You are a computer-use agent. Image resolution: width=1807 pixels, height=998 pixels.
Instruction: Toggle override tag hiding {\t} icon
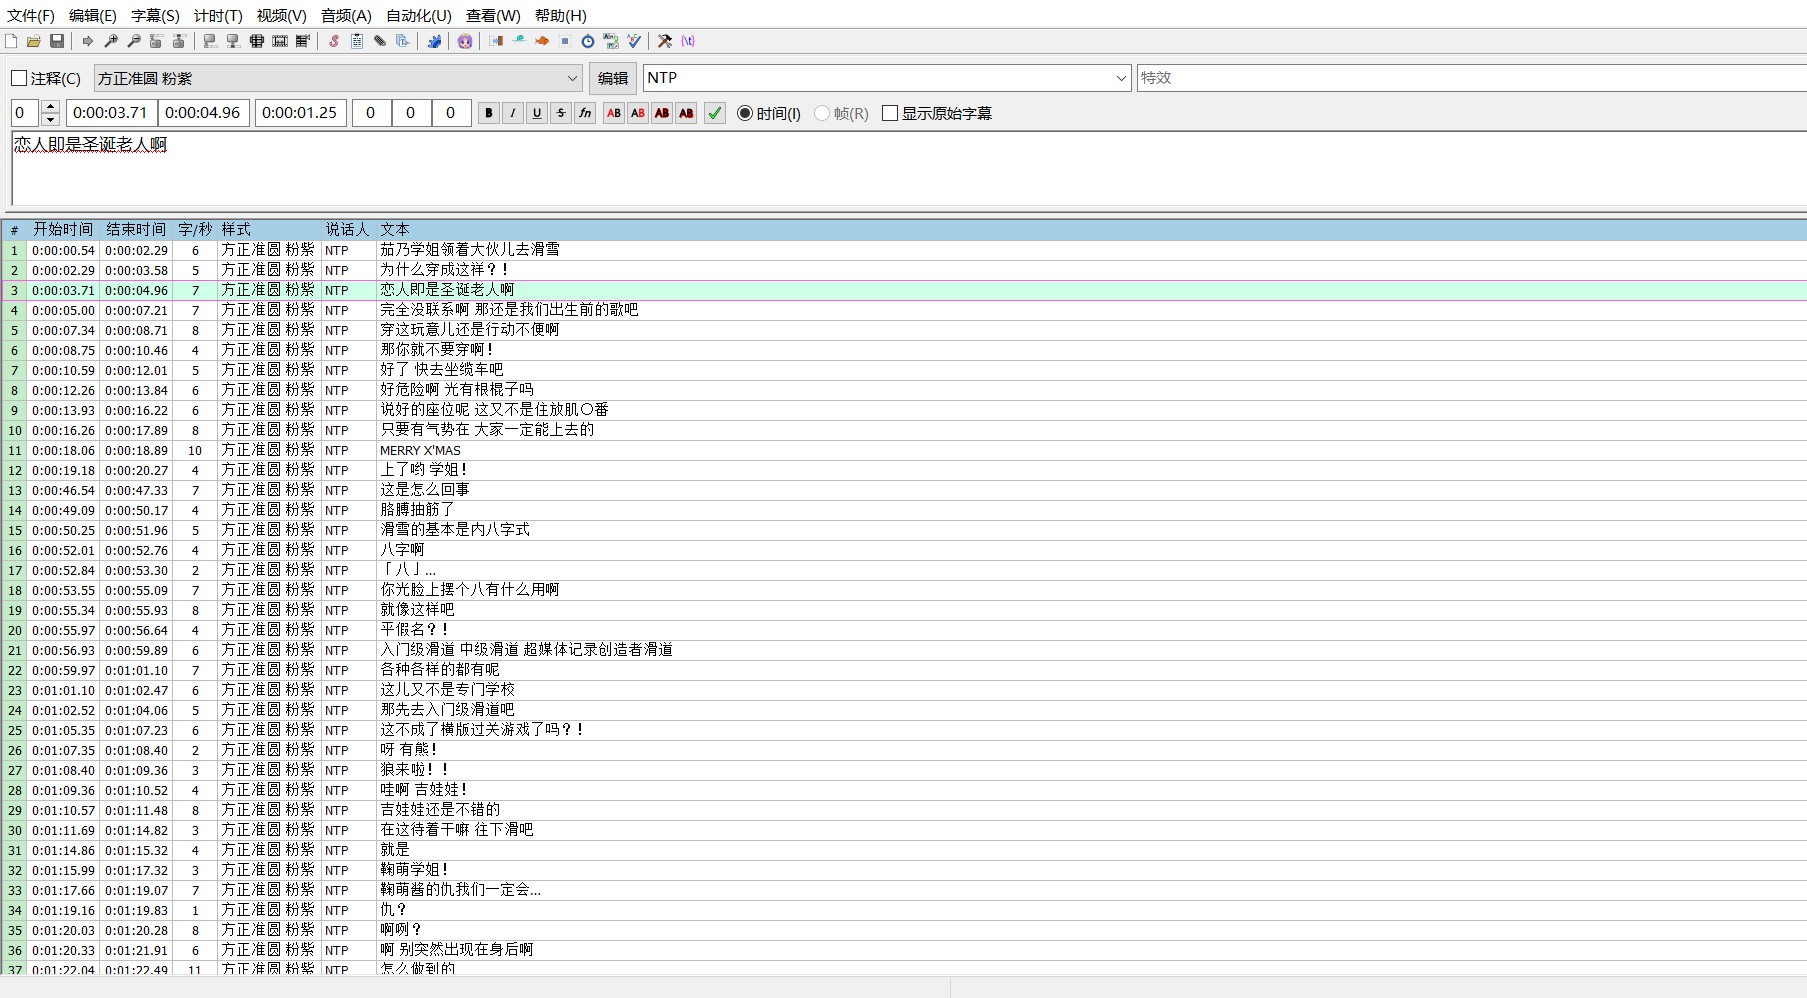688,41
